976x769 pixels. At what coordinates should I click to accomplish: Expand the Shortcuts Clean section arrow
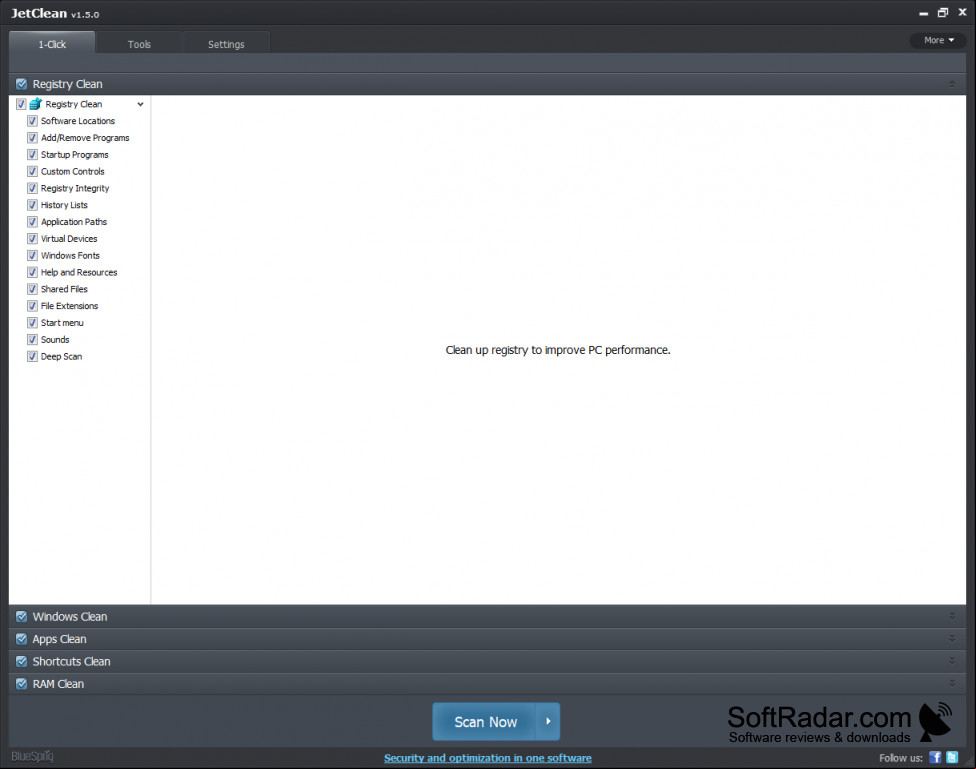(952, 661)
